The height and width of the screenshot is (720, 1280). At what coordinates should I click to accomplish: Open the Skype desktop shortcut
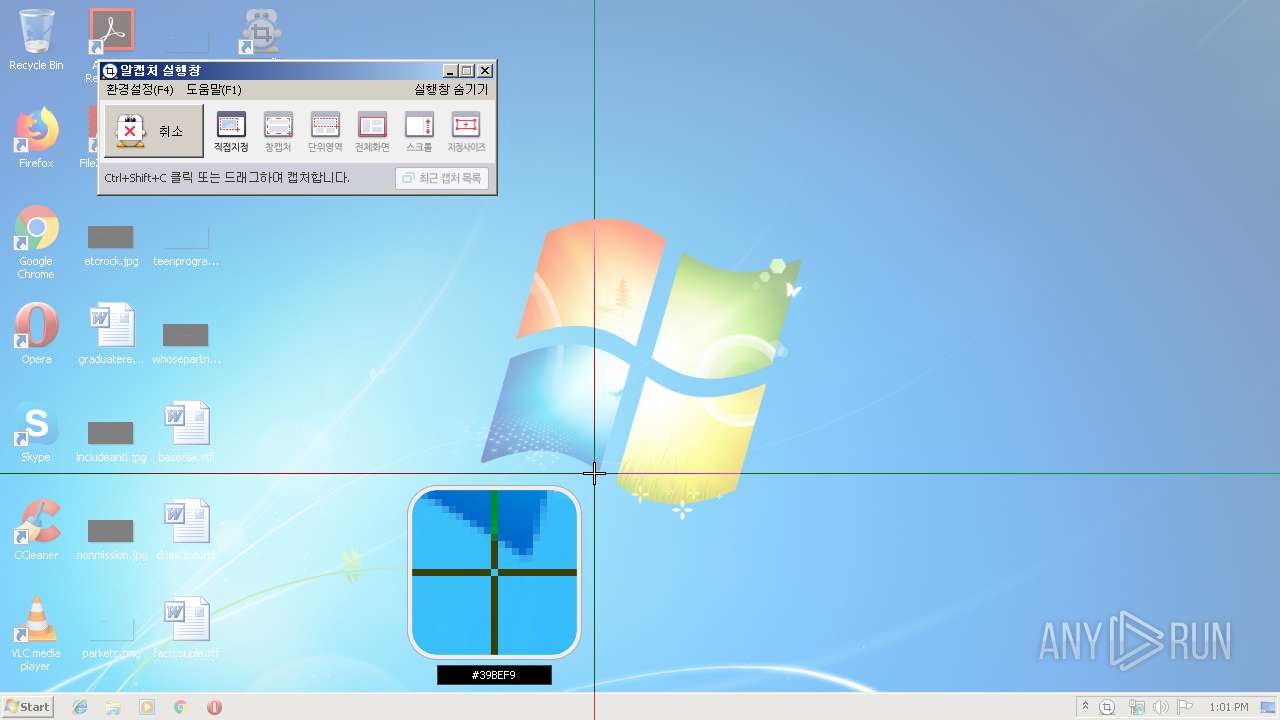36,432
